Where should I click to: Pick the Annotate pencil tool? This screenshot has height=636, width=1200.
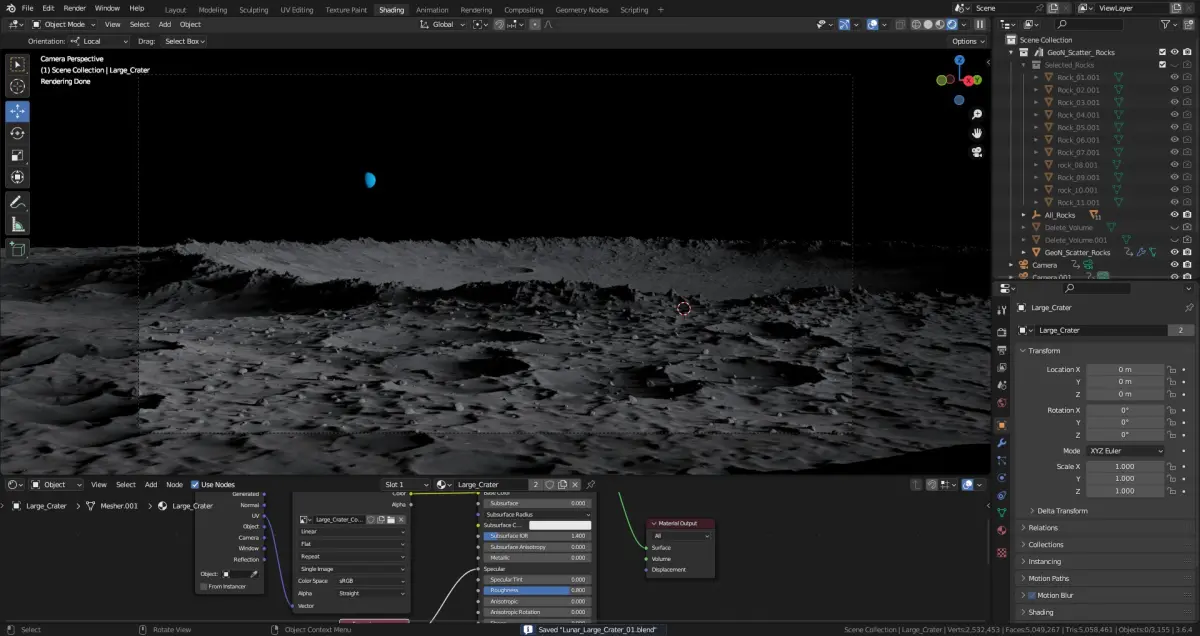(17, 202)
